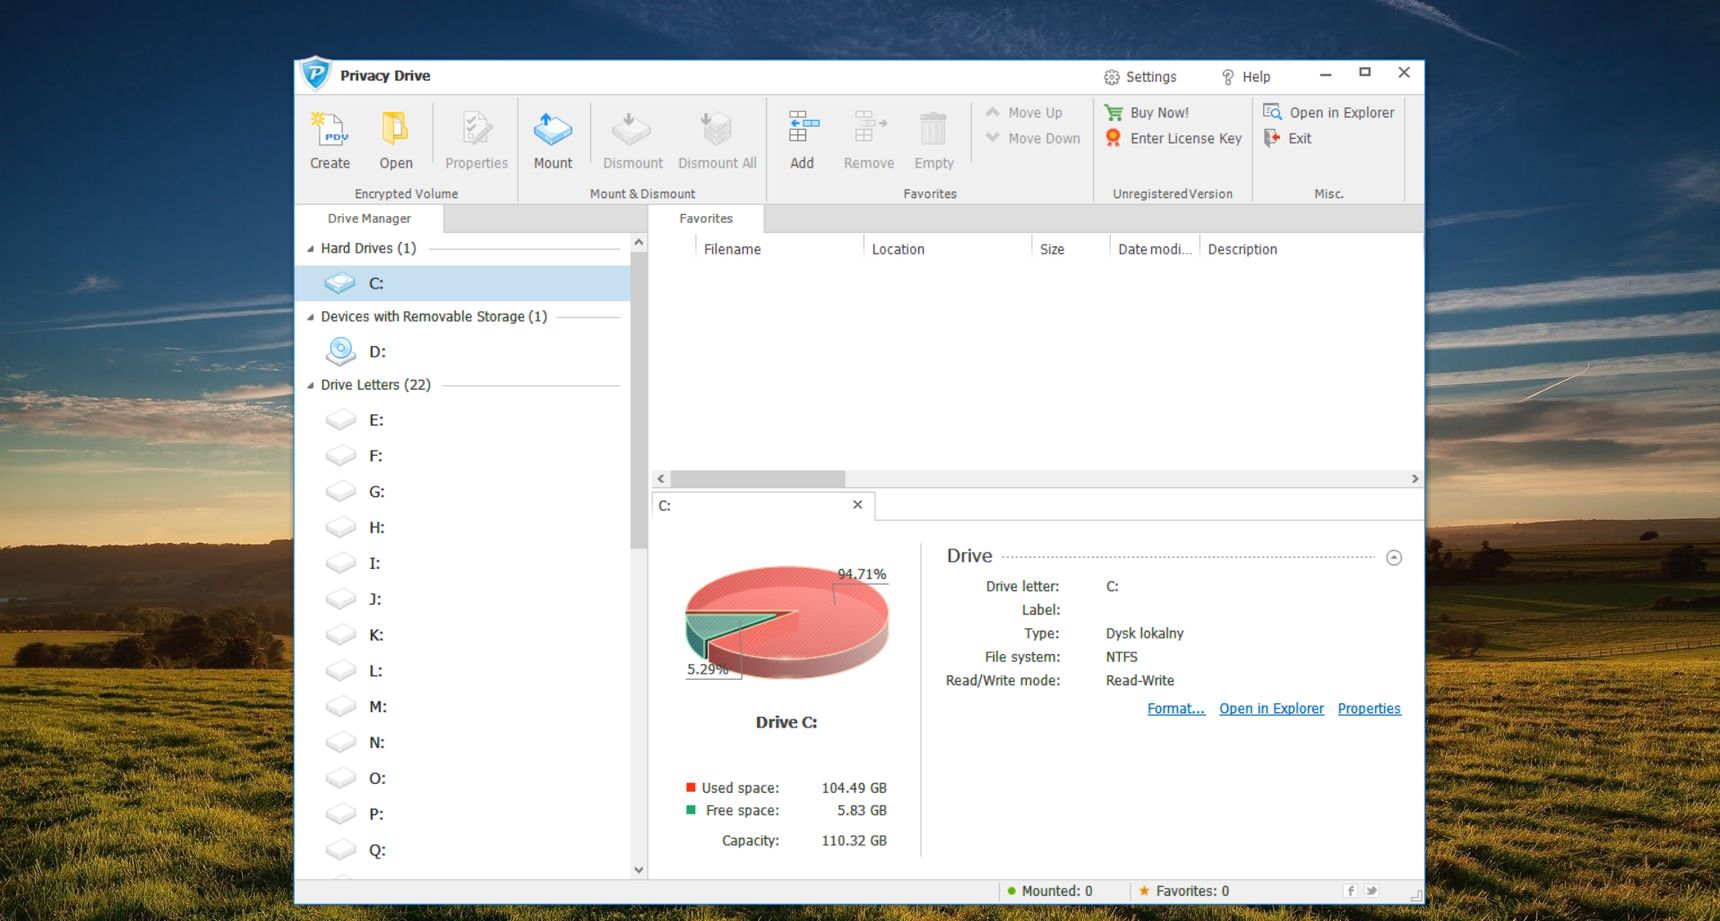Sort favorites by Location column
Screen dimensions: 1720x921
point(947,249)
